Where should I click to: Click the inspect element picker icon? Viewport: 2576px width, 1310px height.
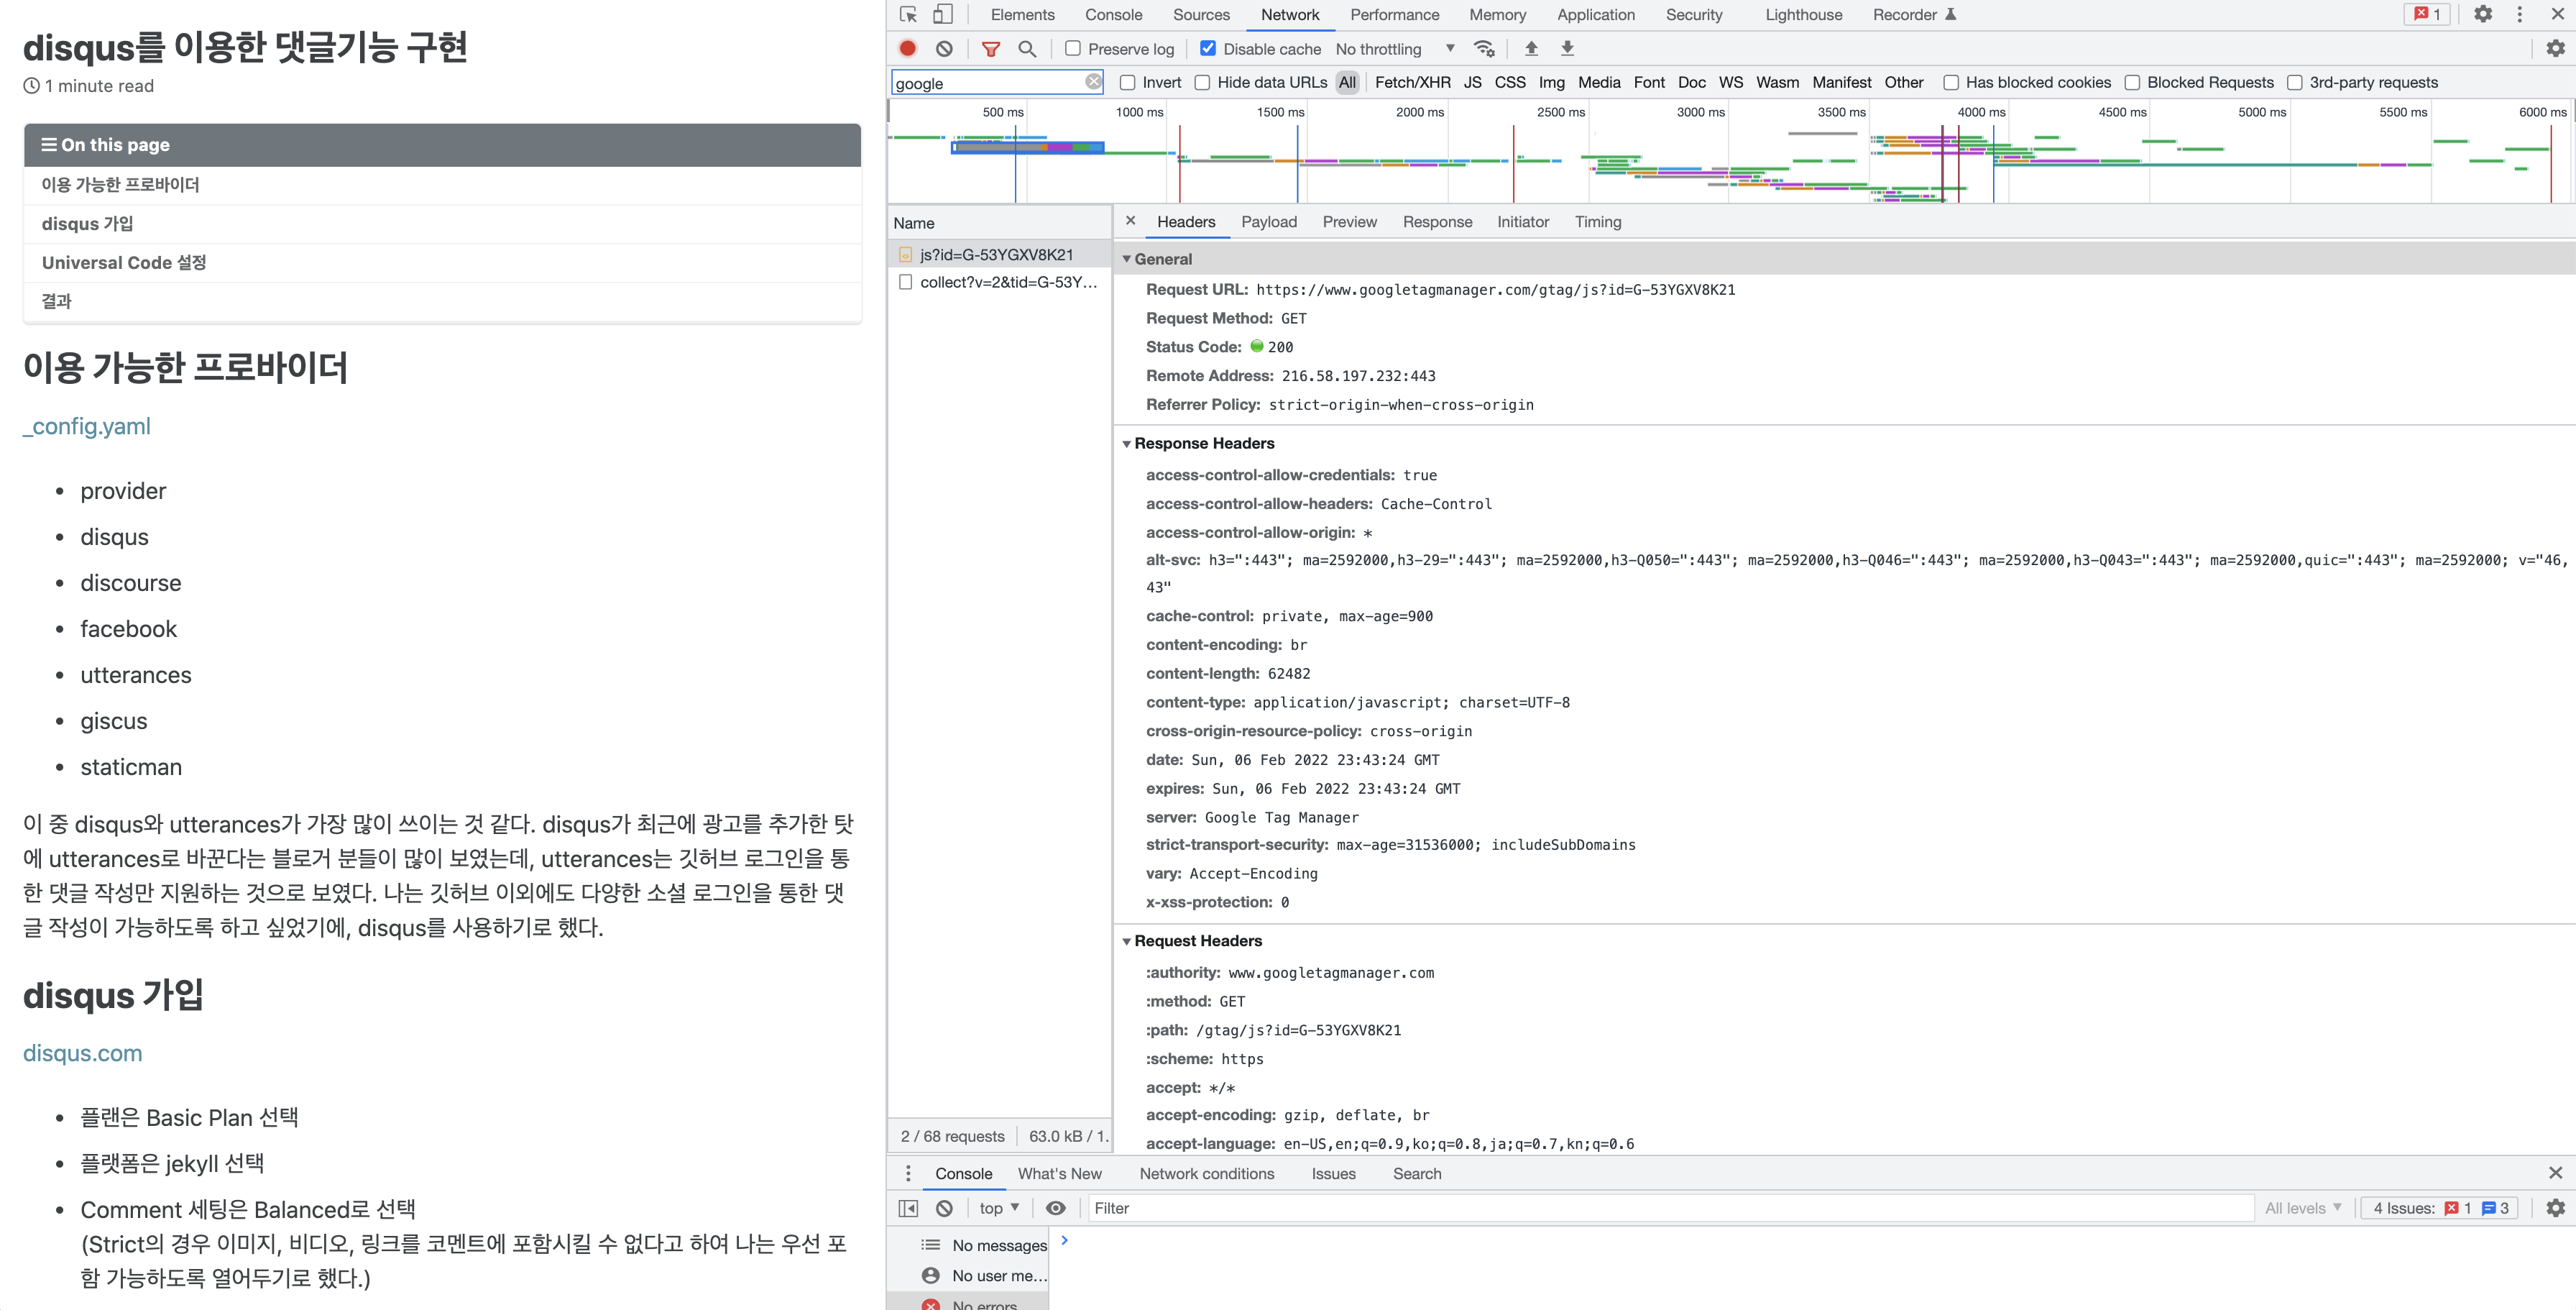point(908,14)
